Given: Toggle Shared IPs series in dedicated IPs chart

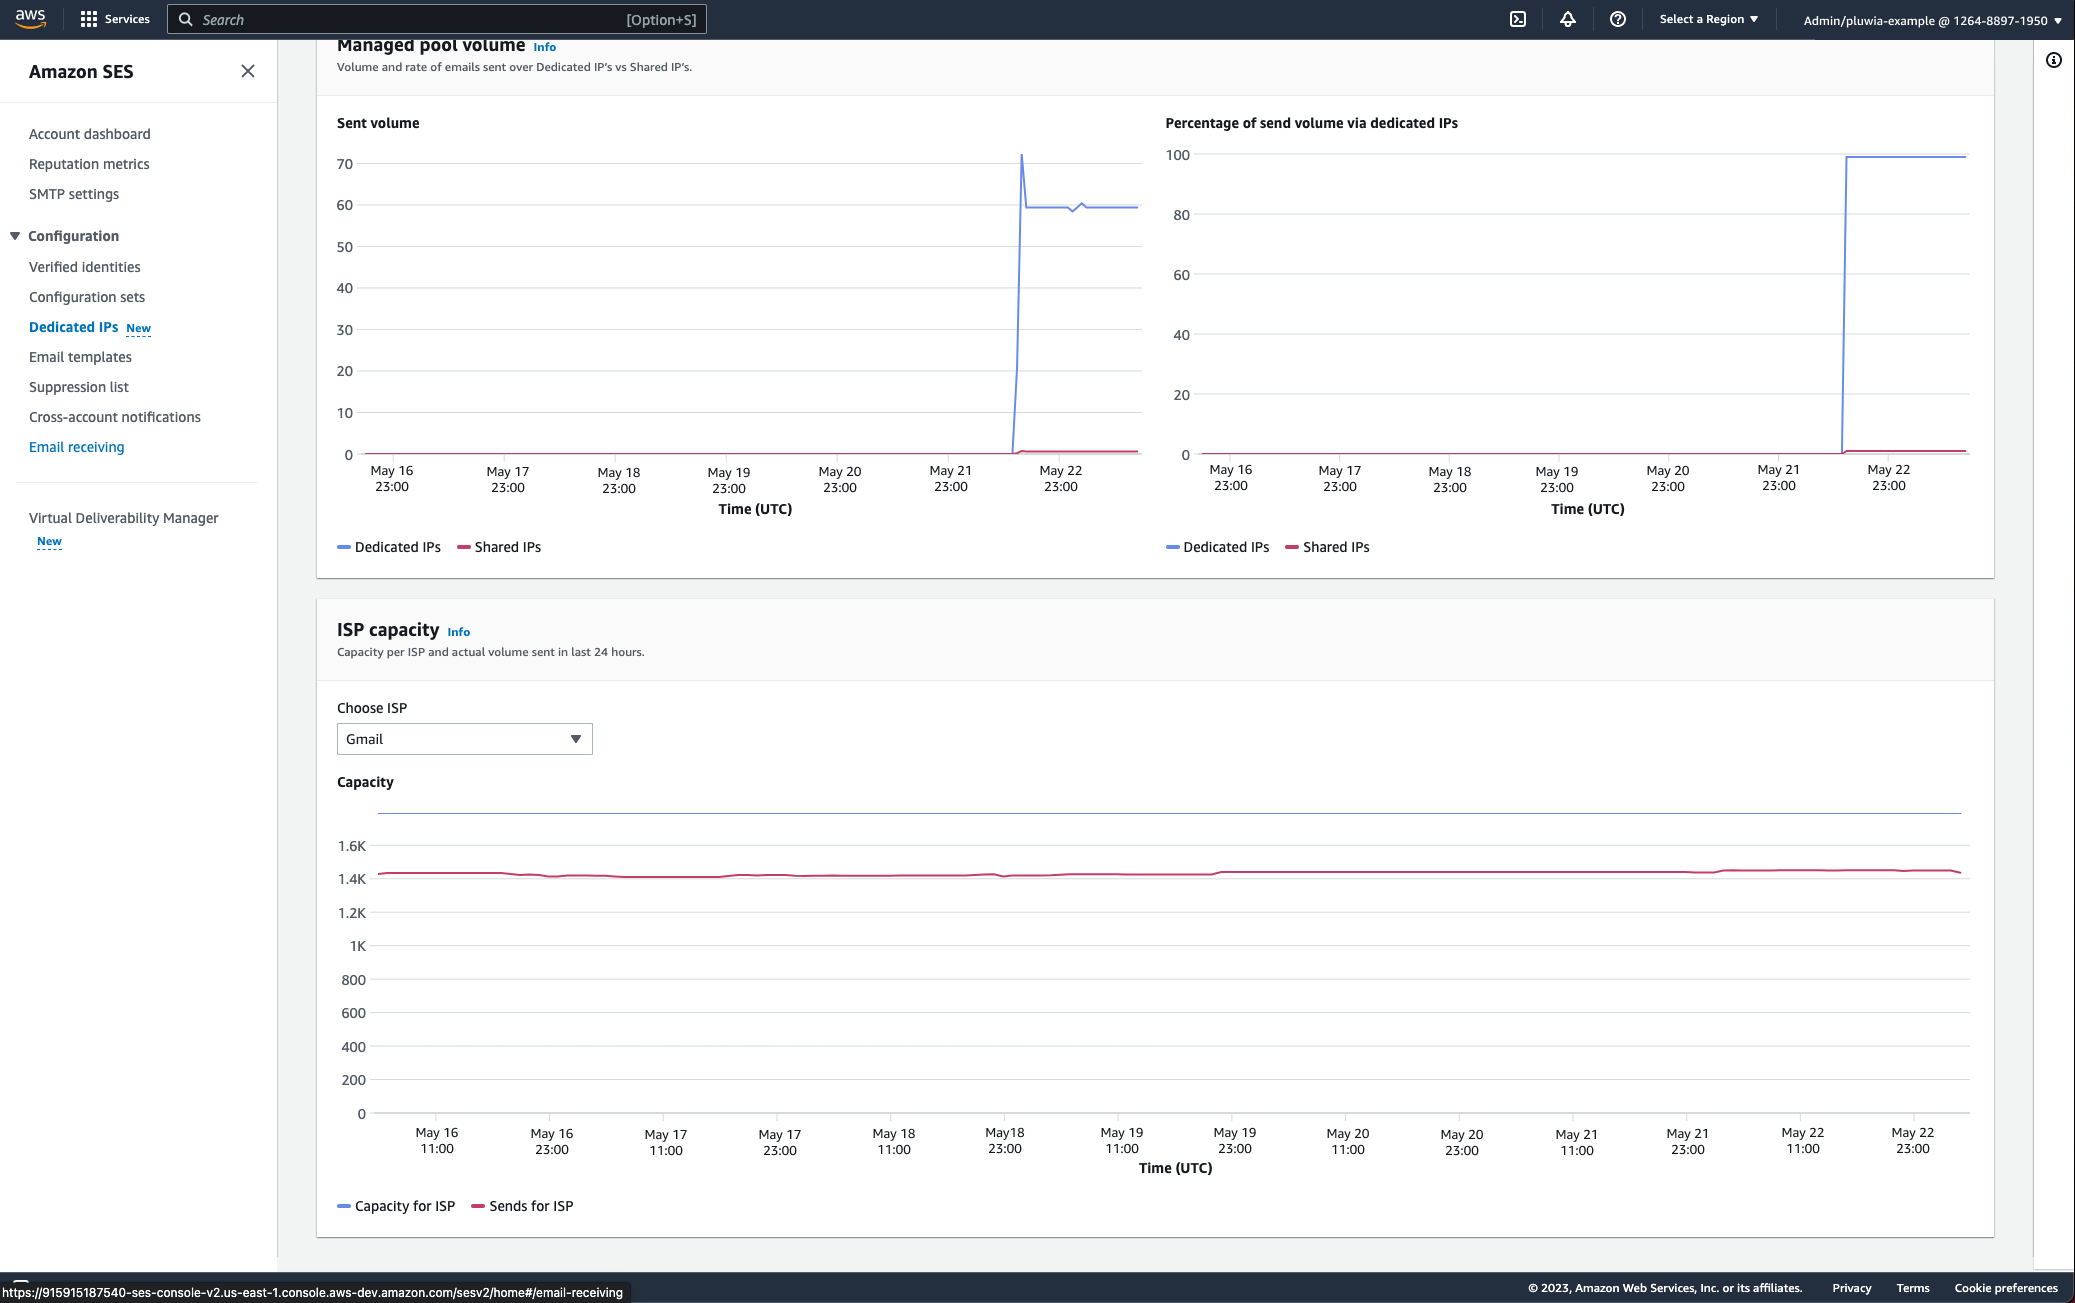Looking at the screenshot, I should (x=1327, y=547).
